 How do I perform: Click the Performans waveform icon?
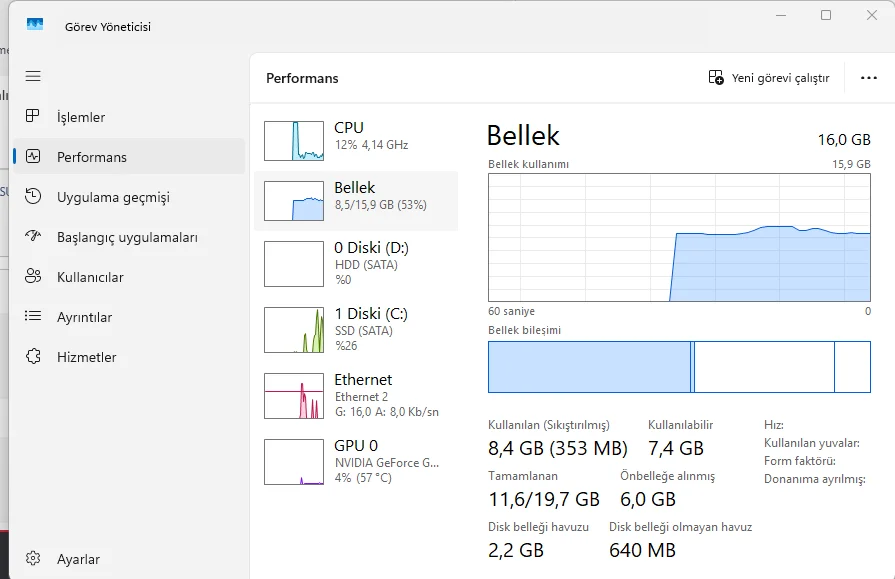pos(33,157)
